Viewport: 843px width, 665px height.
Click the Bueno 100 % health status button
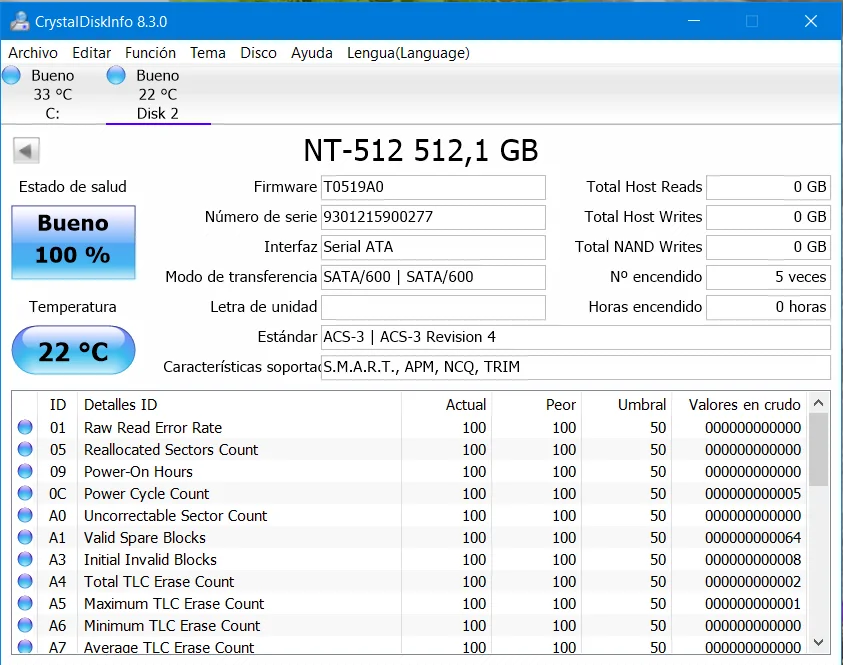pos(73,242)
